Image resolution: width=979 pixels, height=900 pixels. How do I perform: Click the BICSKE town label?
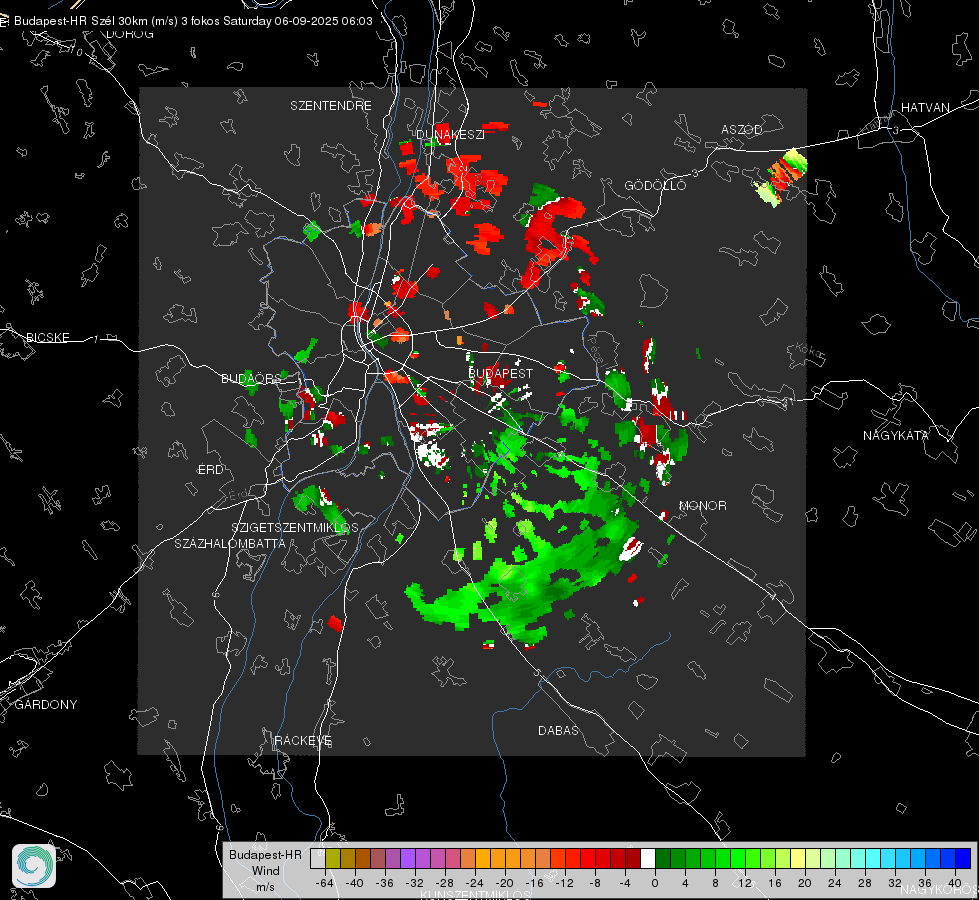click(47, 337)
